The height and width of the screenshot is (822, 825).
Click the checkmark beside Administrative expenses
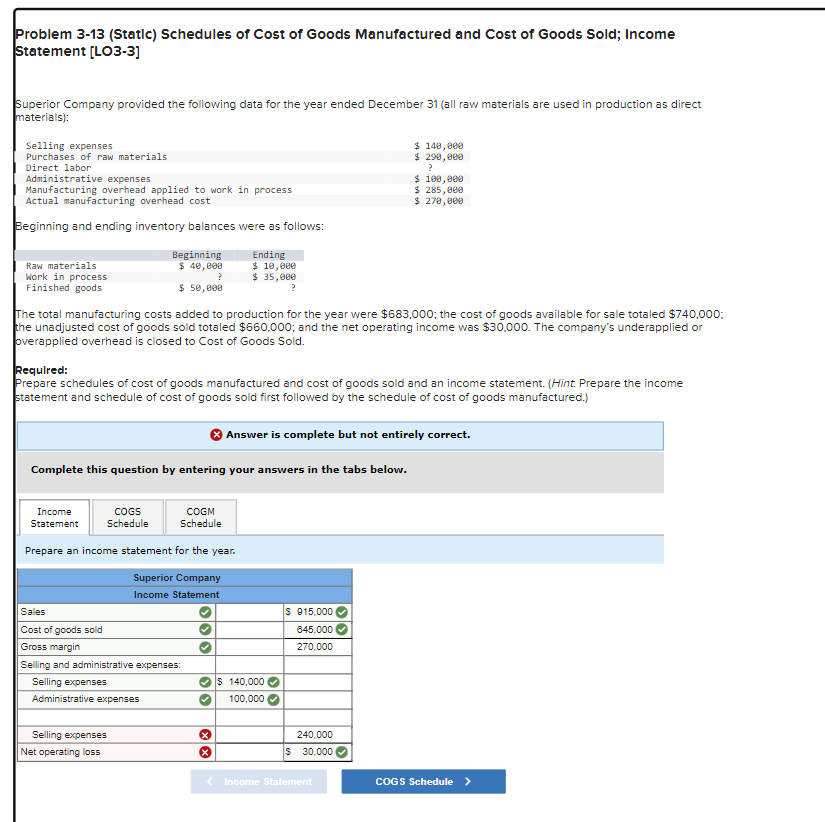pyautogui.click(x=205, y=700)
